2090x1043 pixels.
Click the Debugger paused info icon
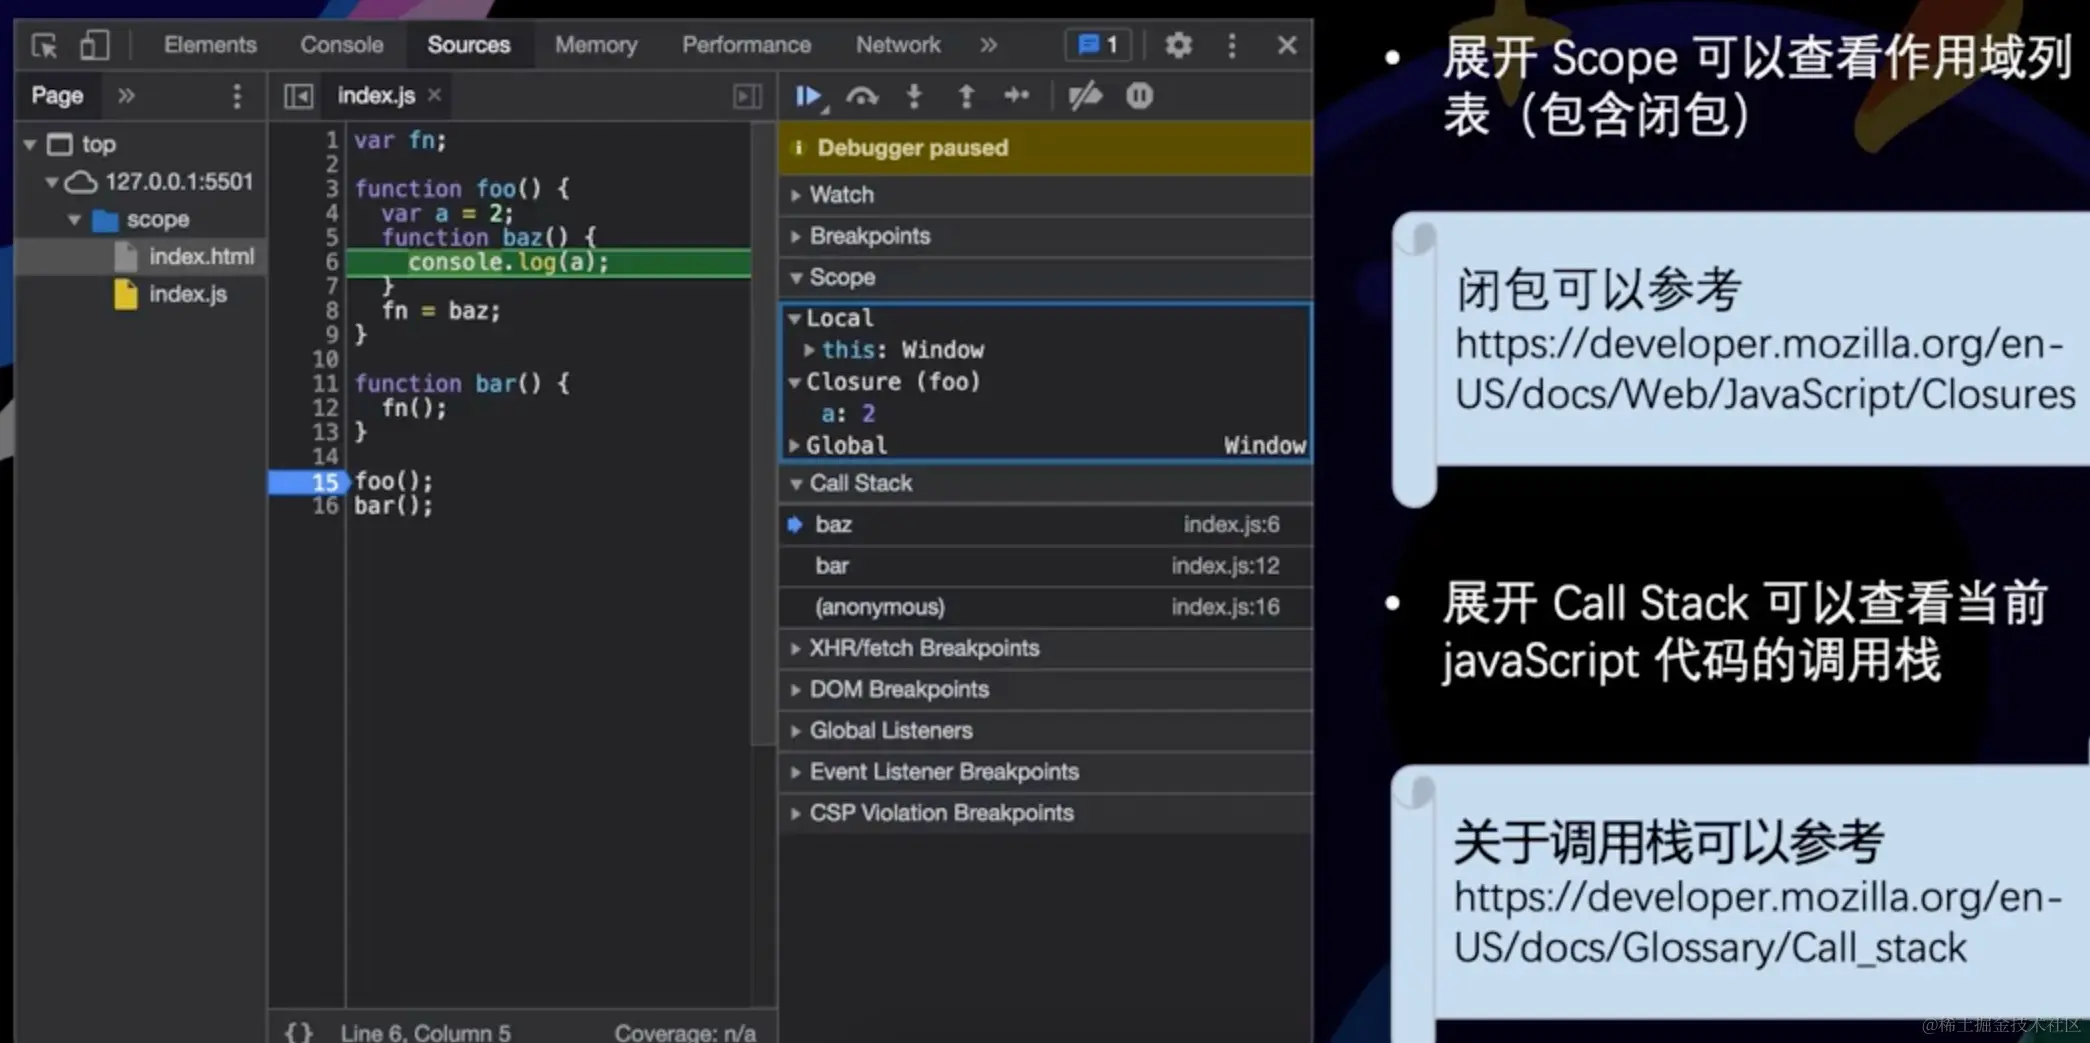pyautogui.click(x=798, y=148)
